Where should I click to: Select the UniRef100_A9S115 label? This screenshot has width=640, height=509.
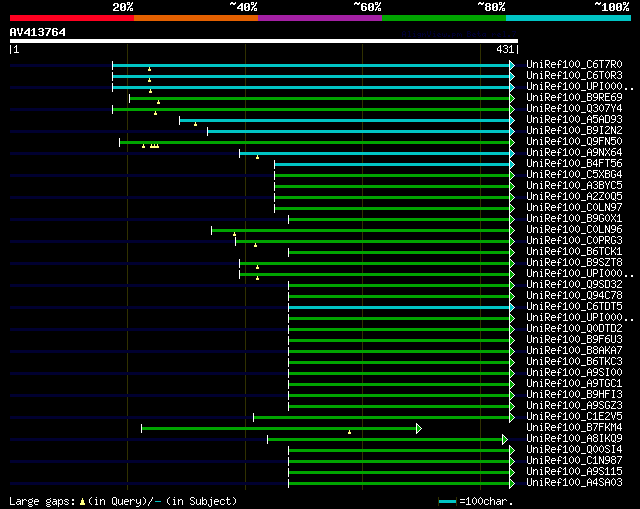click(574, 472)
